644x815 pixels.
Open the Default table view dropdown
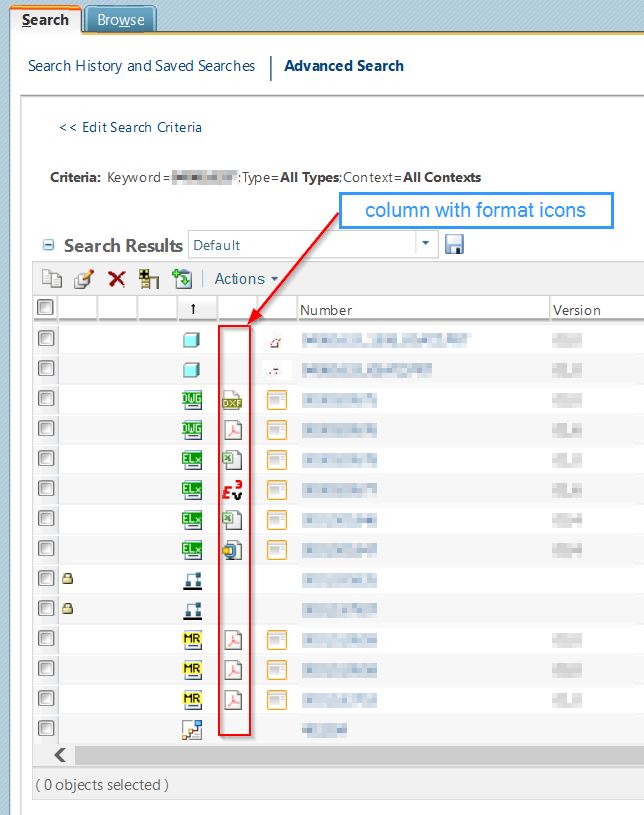425,244
